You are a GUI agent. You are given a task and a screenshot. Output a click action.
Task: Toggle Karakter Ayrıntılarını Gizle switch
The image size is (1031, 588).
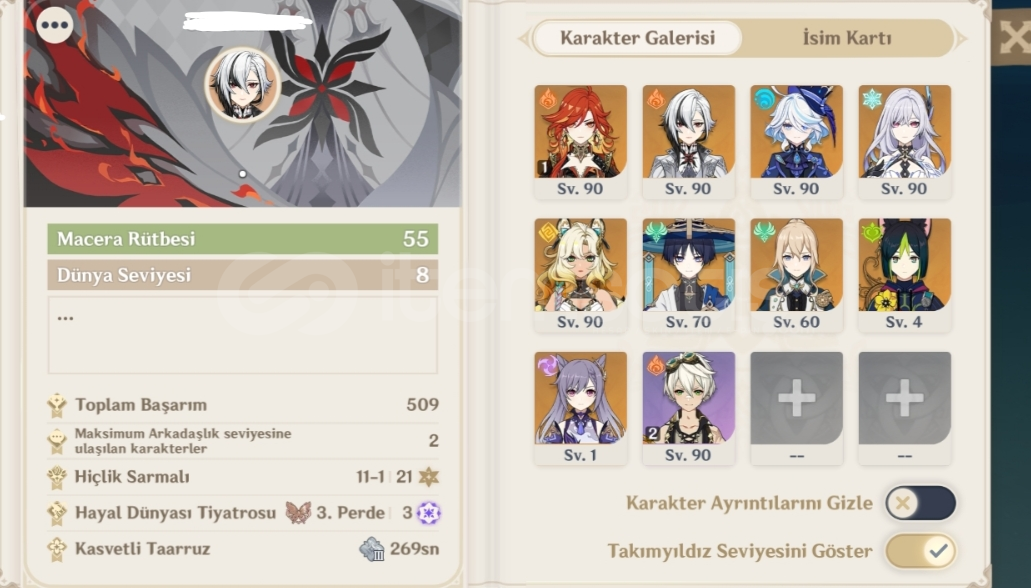920,503
